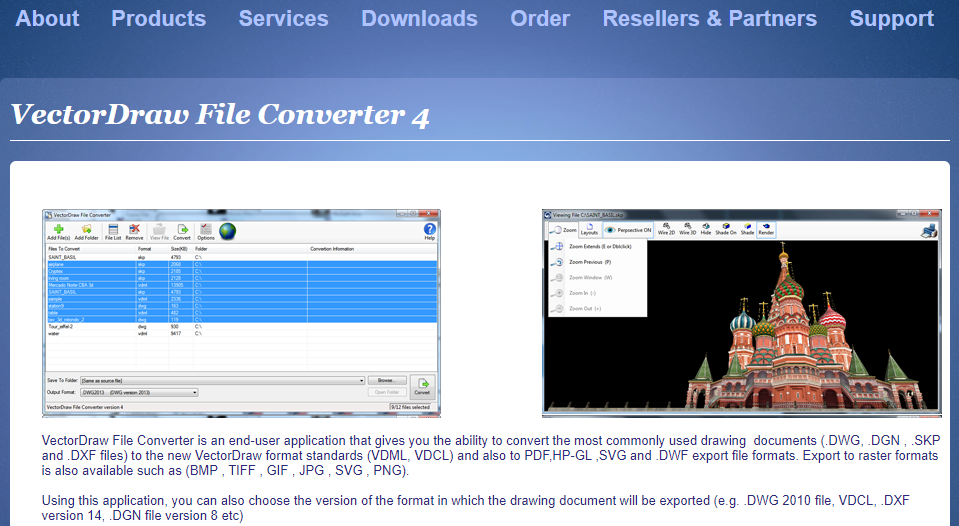Screen dimensions: 959x526
Task: Click paragraph starting 'Using this application, you can'
Action: click(475, 508)
